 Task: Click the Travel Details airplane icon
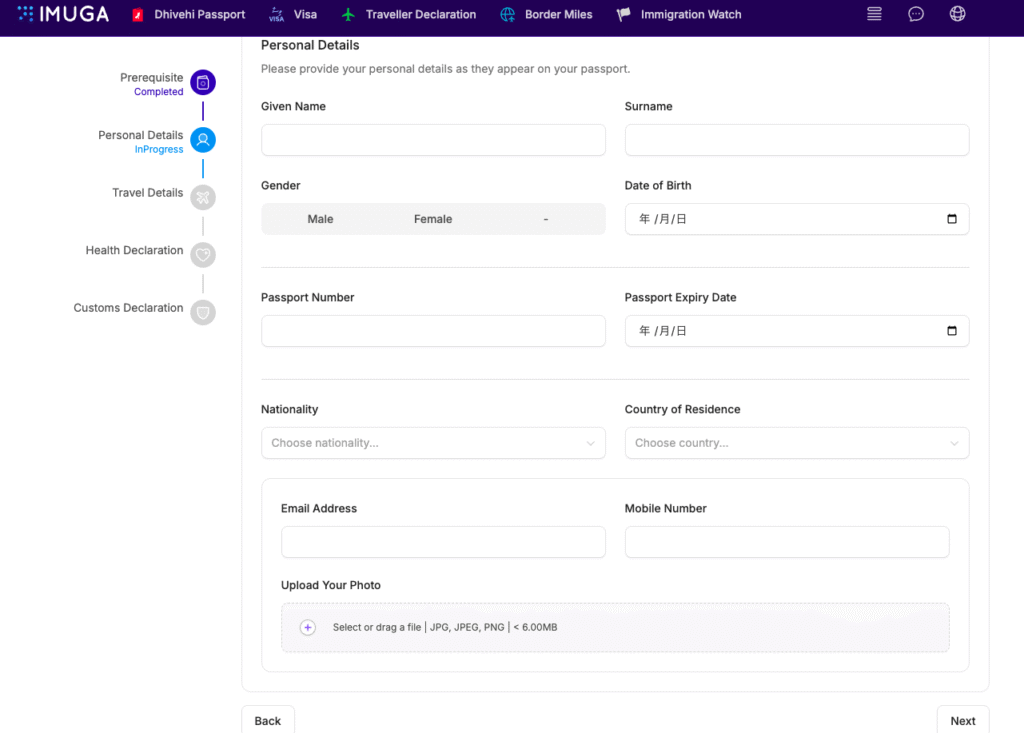point(203,197)
